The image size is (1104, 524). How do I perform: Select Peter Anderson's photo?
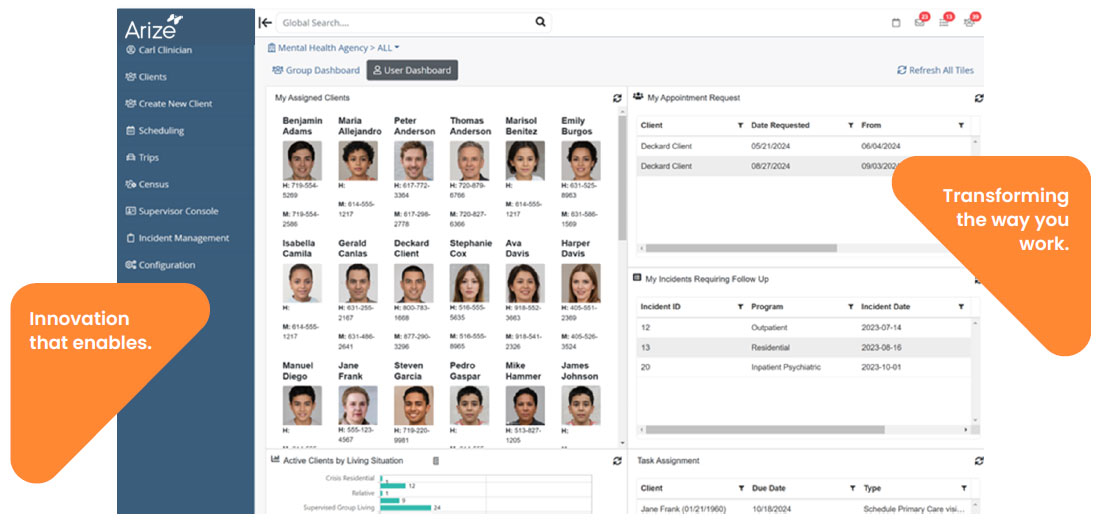pos(413,161)
